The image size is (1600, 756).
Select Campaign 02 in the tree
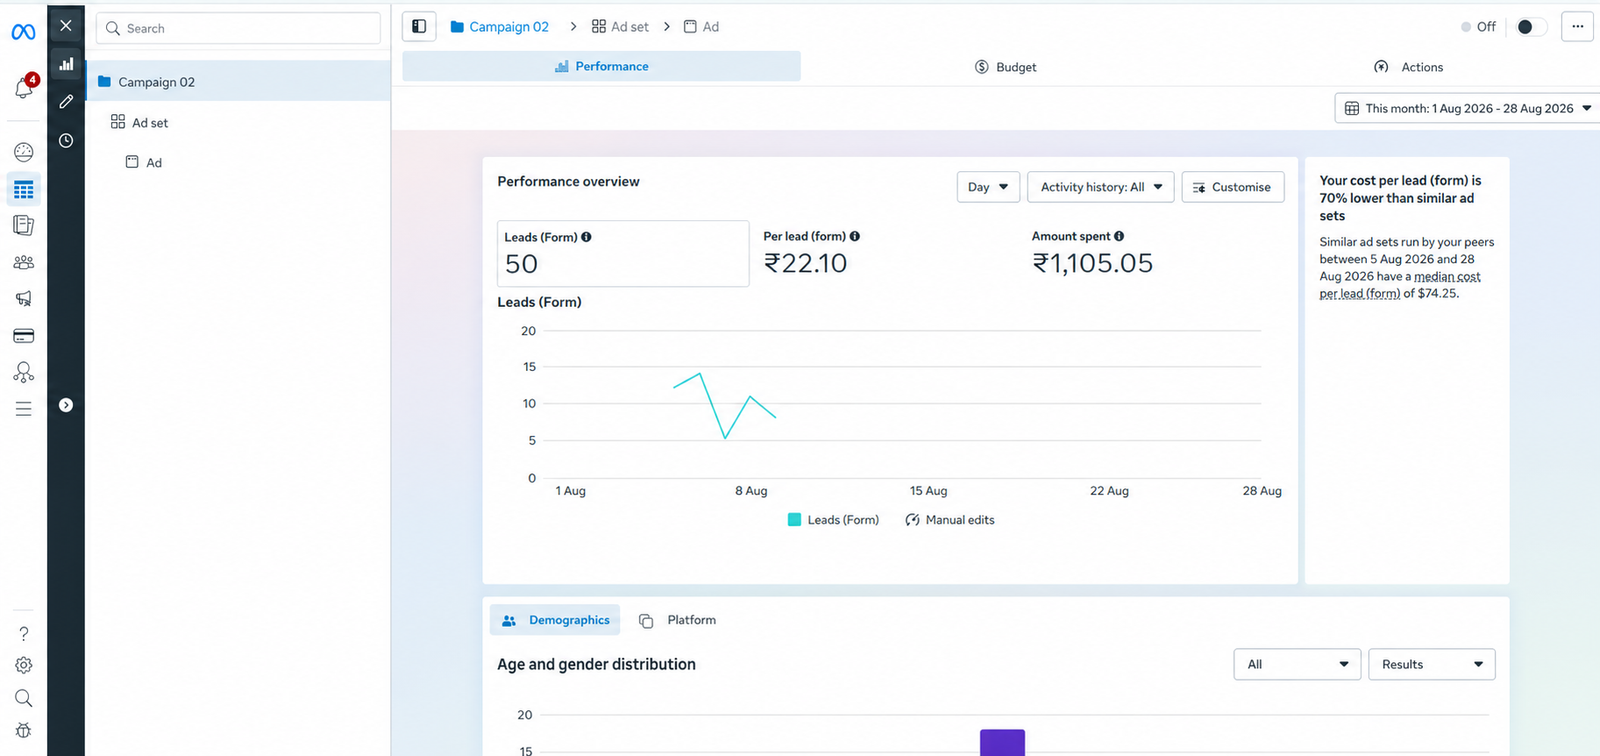coord(238,81)
